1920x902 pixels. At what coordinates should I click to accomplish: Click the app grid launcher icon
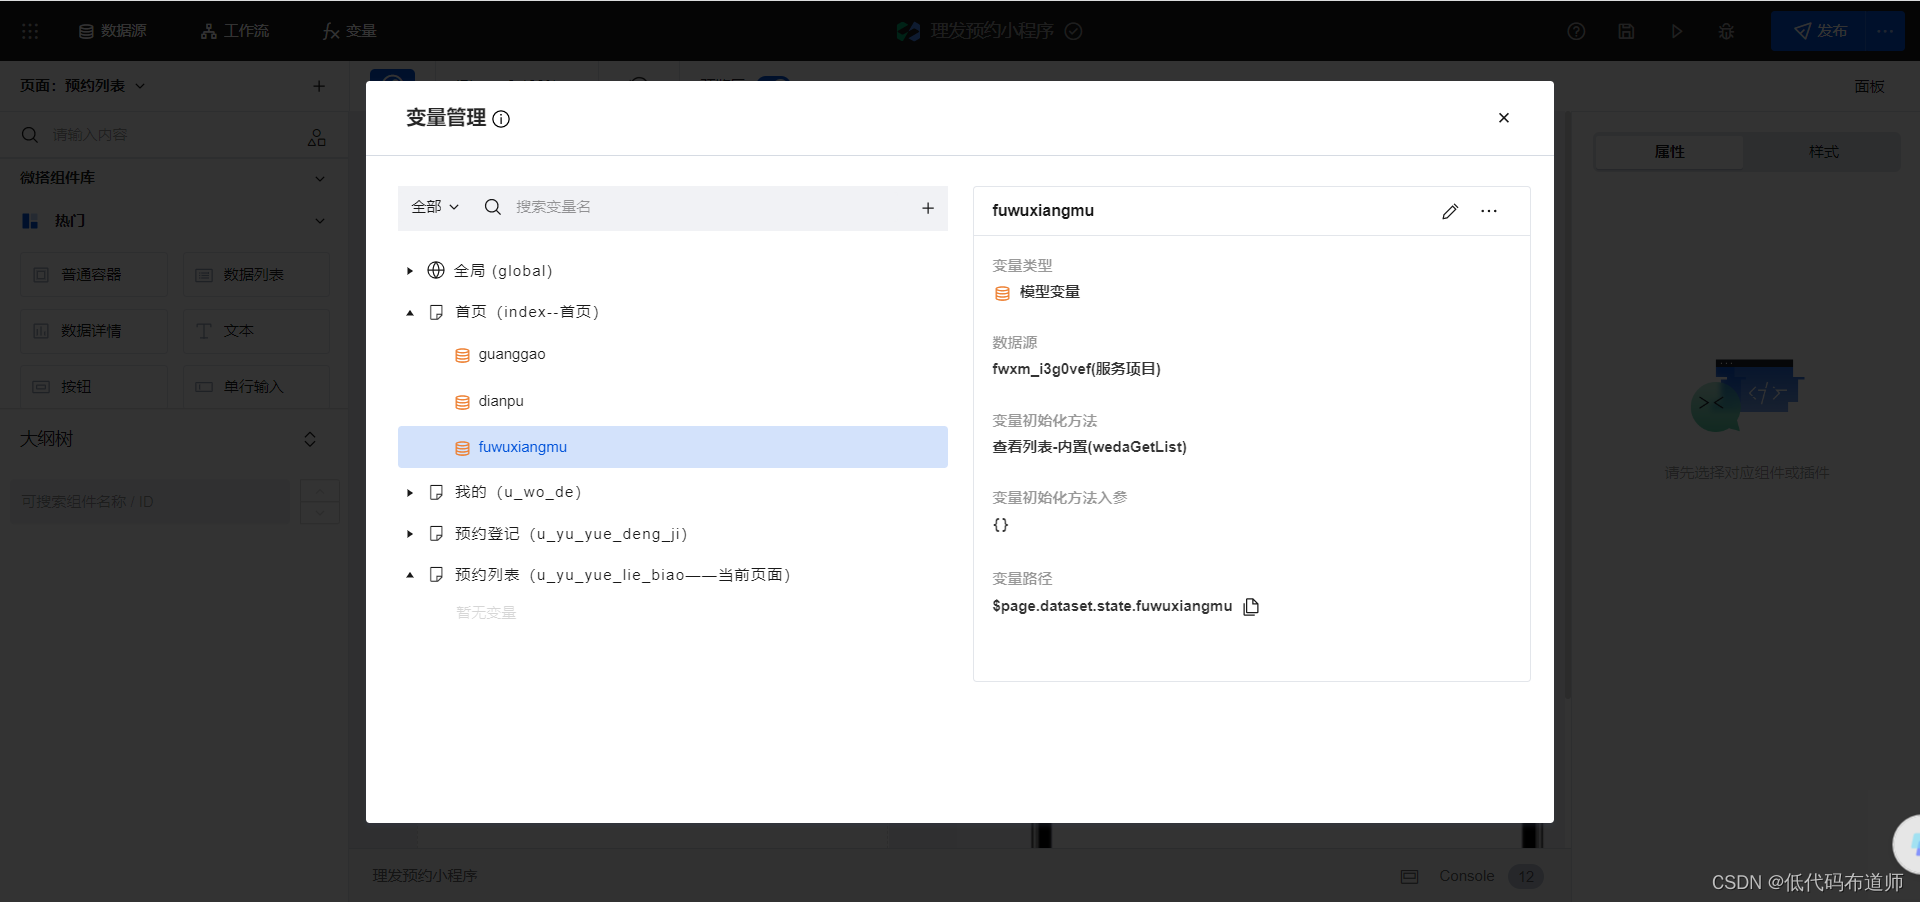coord(30,31)
